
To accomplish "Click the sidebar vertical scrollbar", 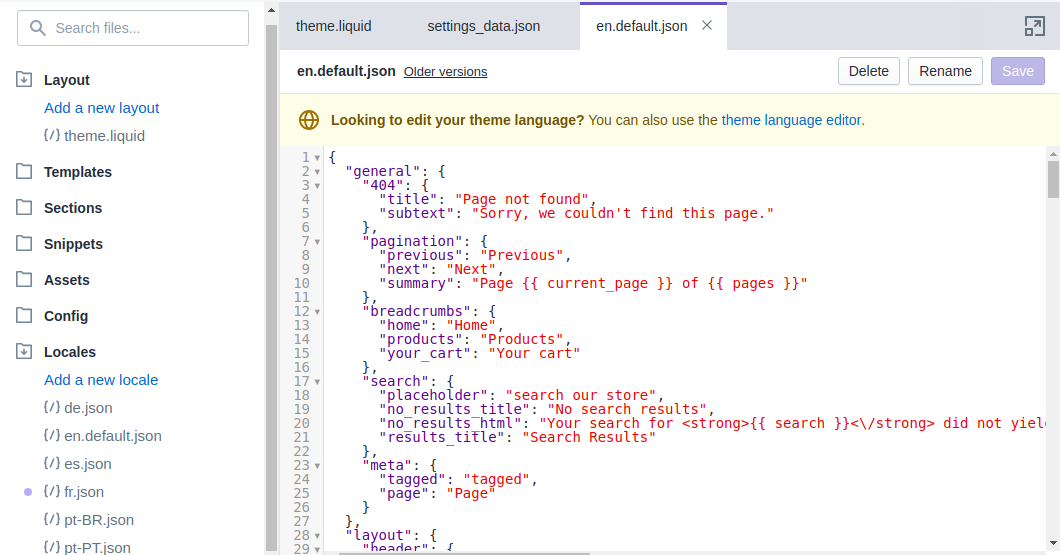I will [271, 287].
